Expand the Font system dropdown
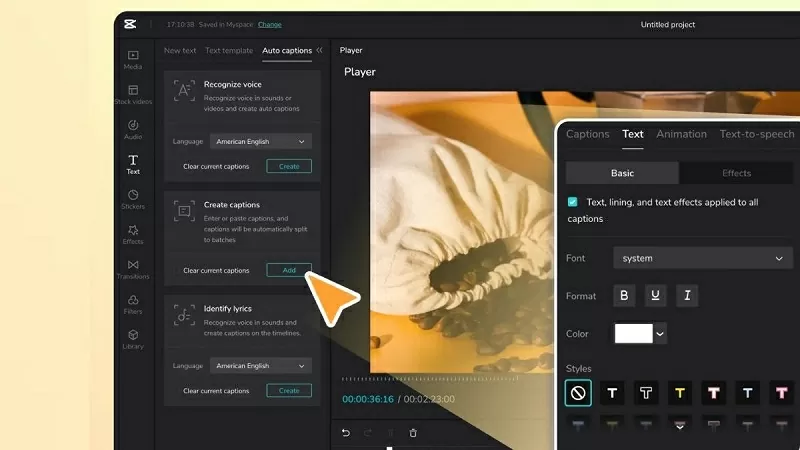The height and width of the screenshot is (450, 800). coord(702,258)
